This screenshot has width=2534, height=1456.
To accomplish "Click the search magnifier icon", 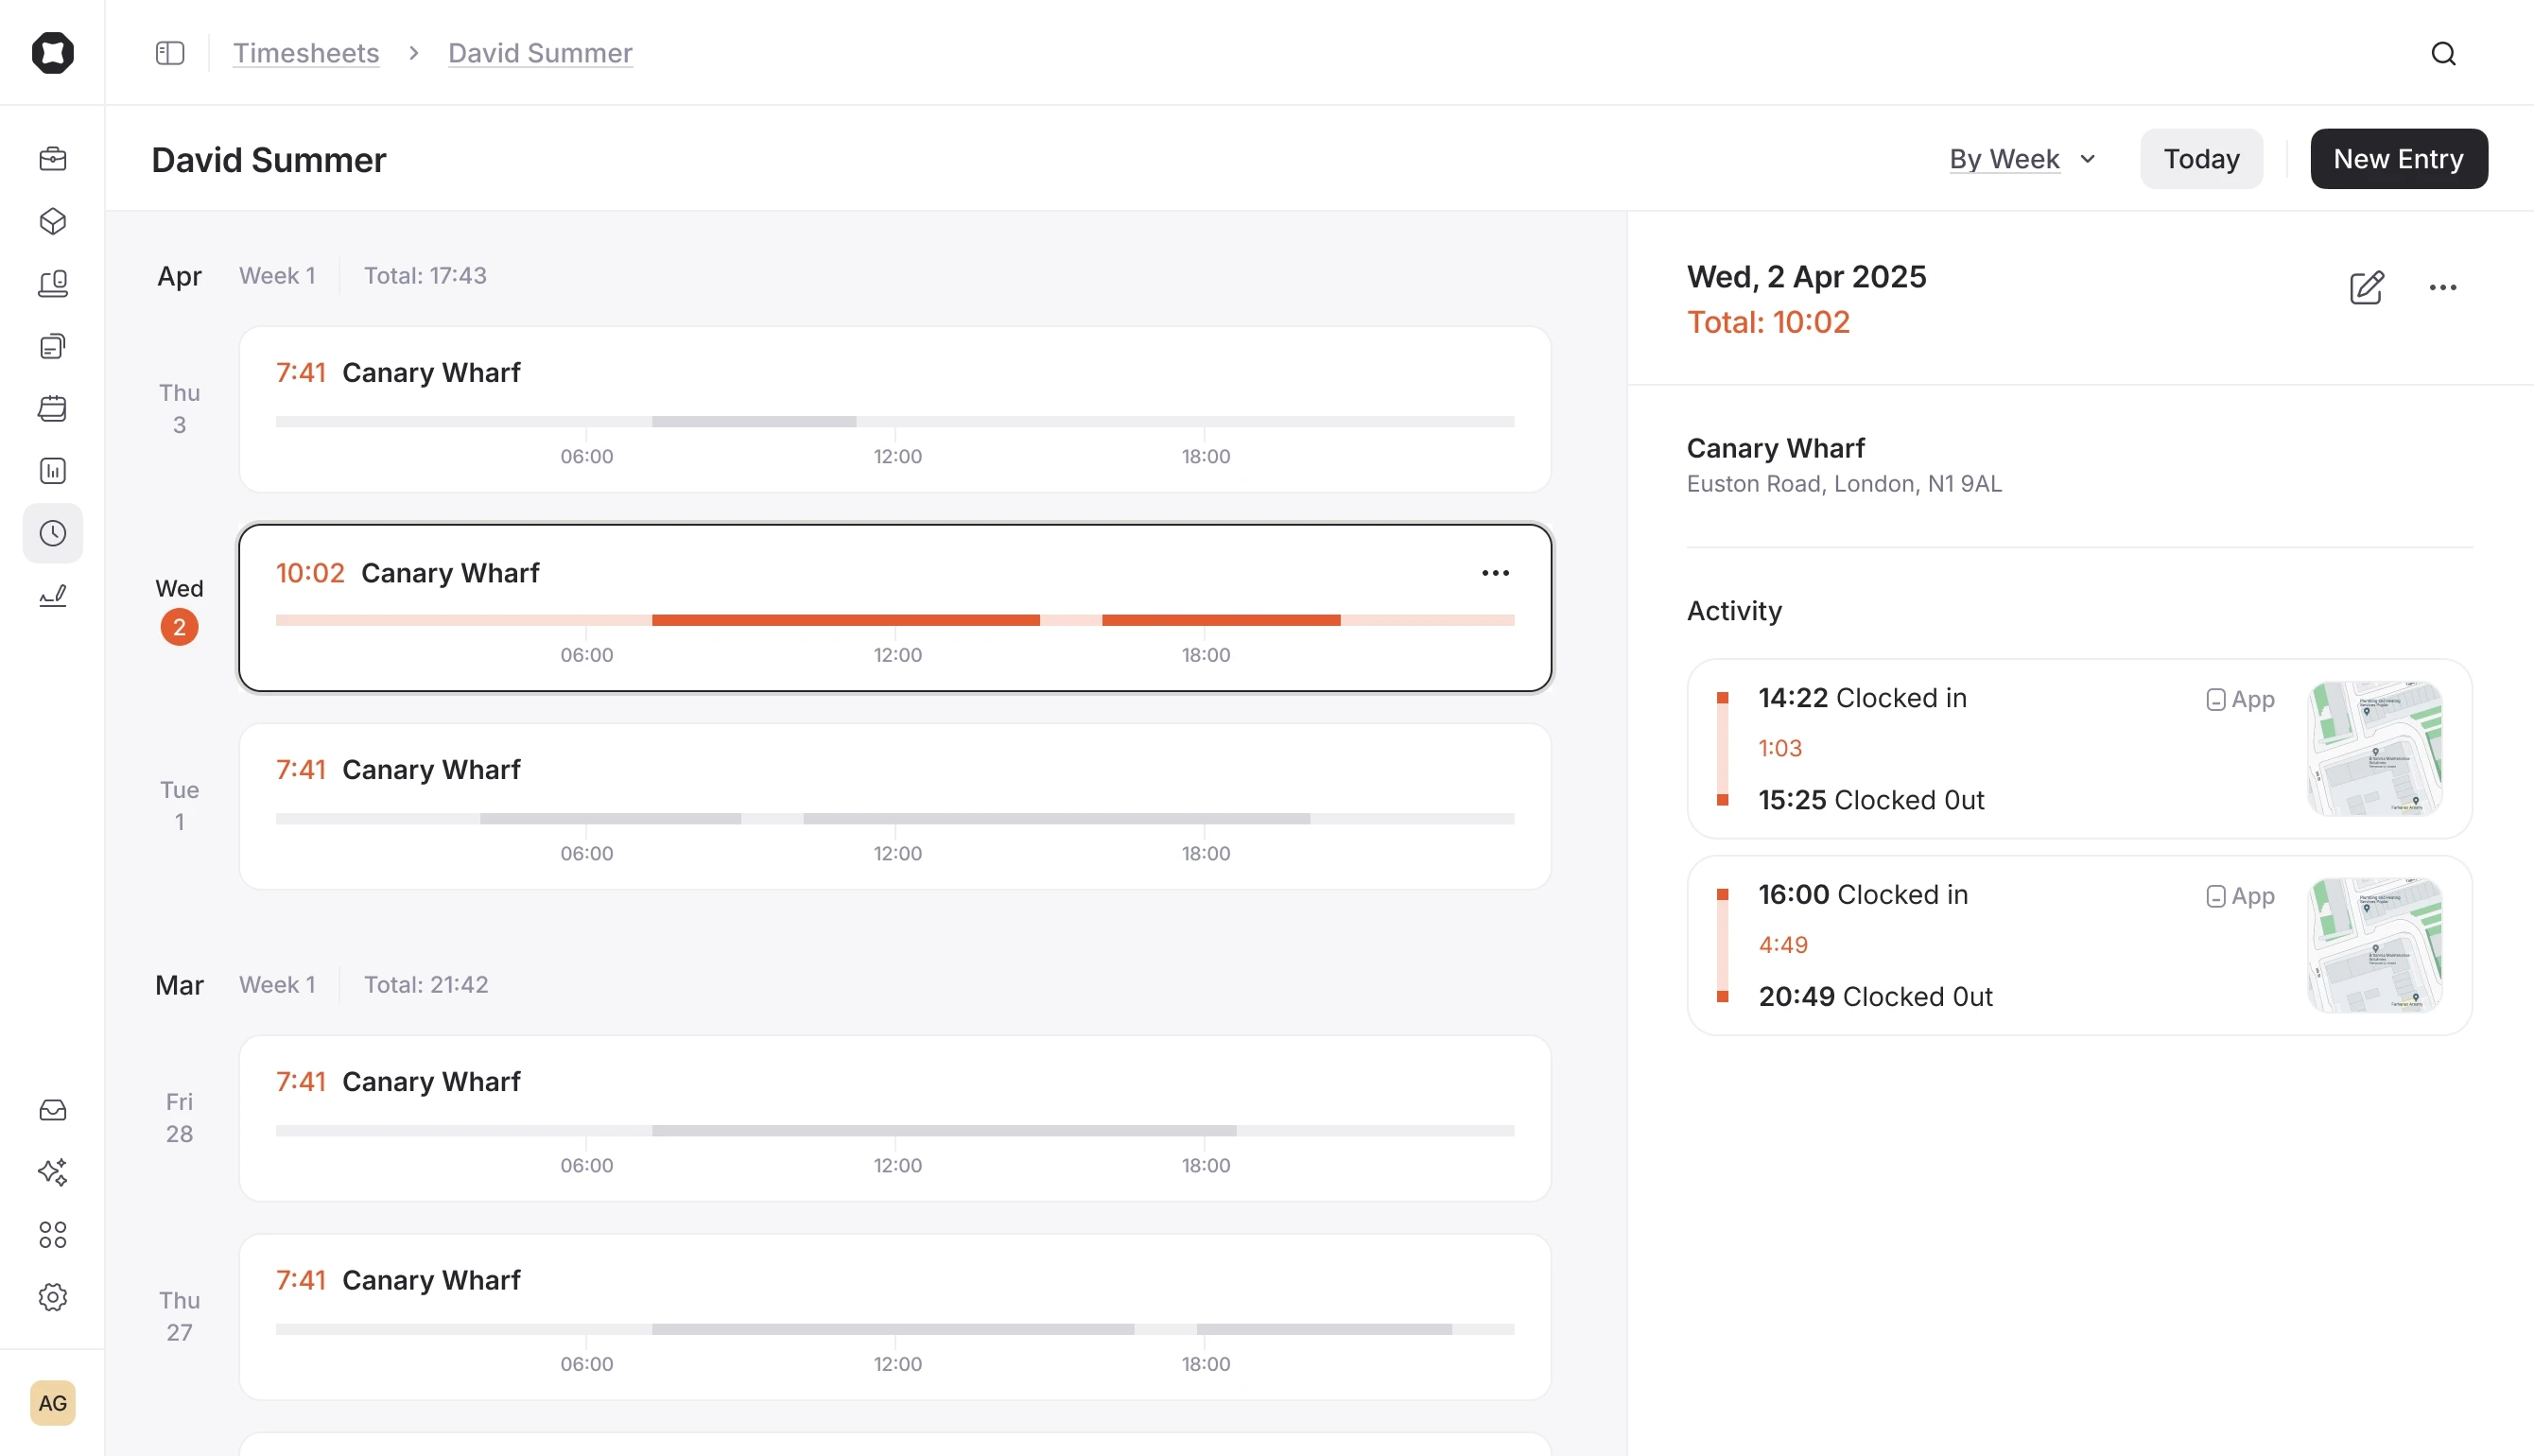I will (x=2443, y=53).
